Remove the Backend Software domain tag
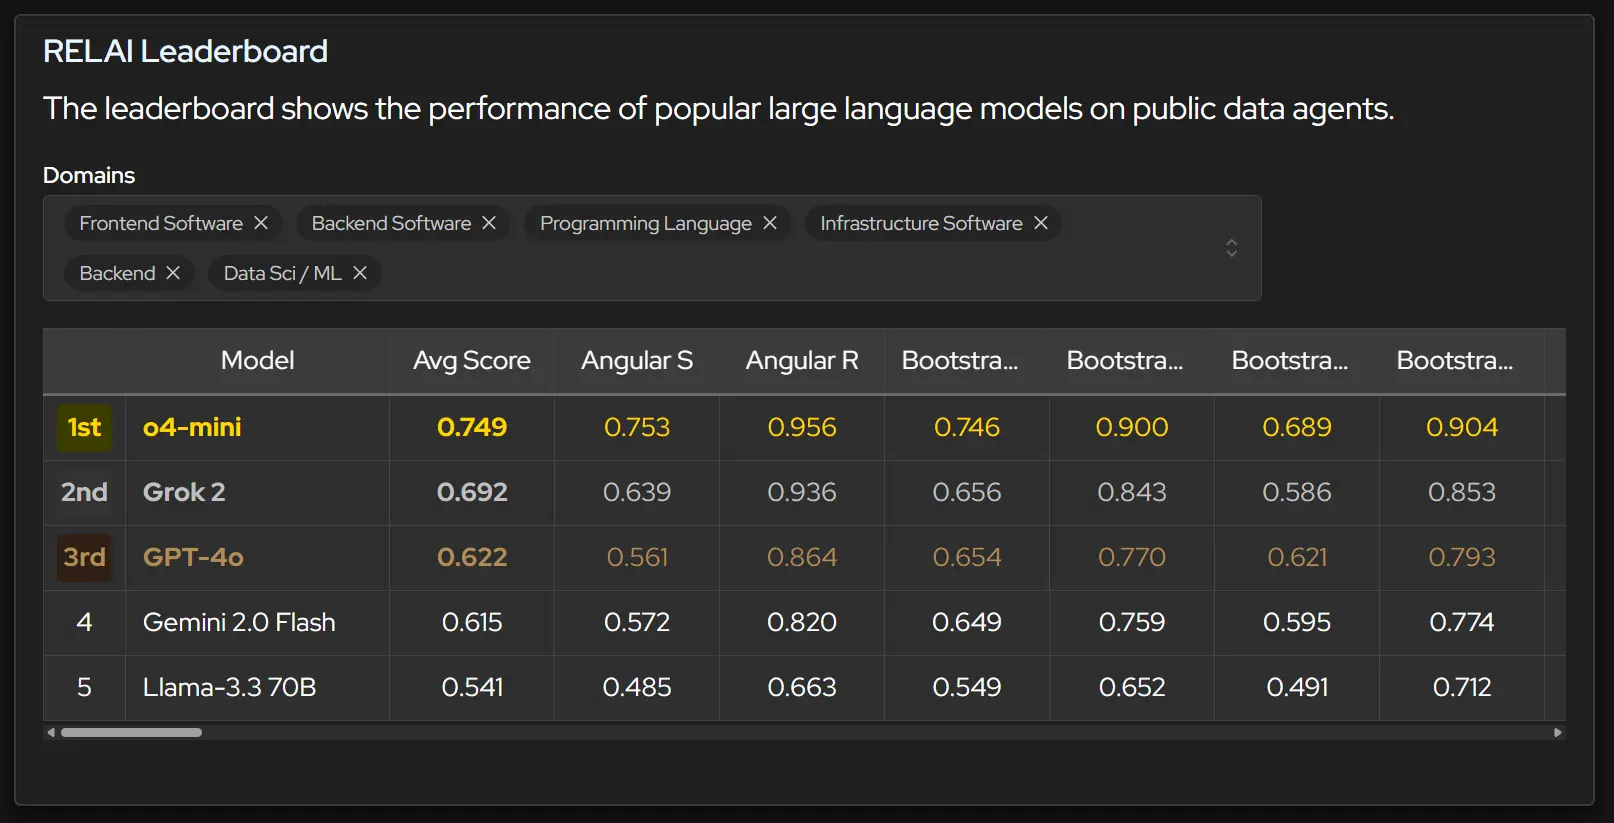The image size is (1614, 823). tap(489, 223)
